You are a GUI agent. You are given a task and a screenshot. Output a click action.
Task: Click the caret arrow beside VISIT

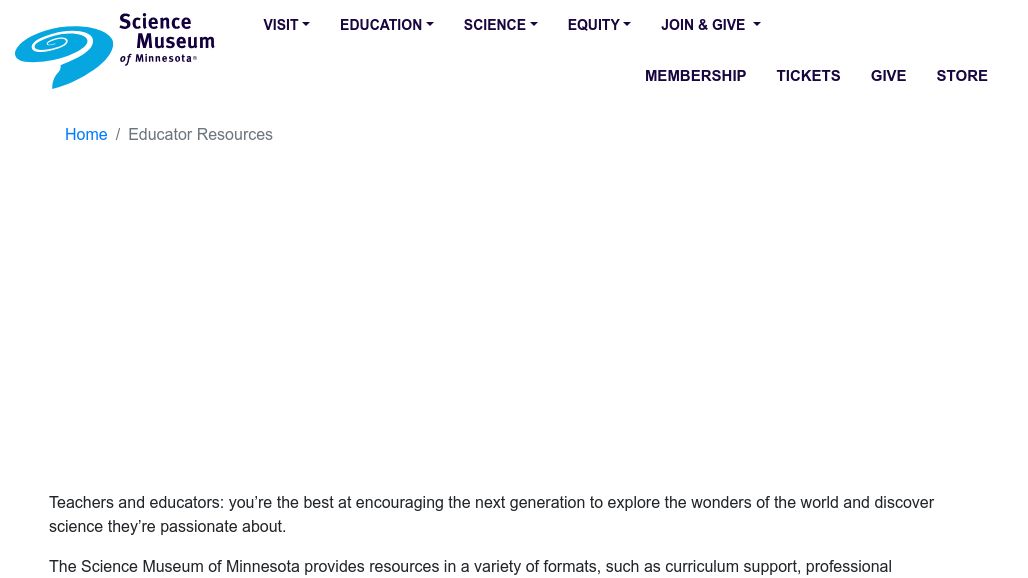point(306,24)
